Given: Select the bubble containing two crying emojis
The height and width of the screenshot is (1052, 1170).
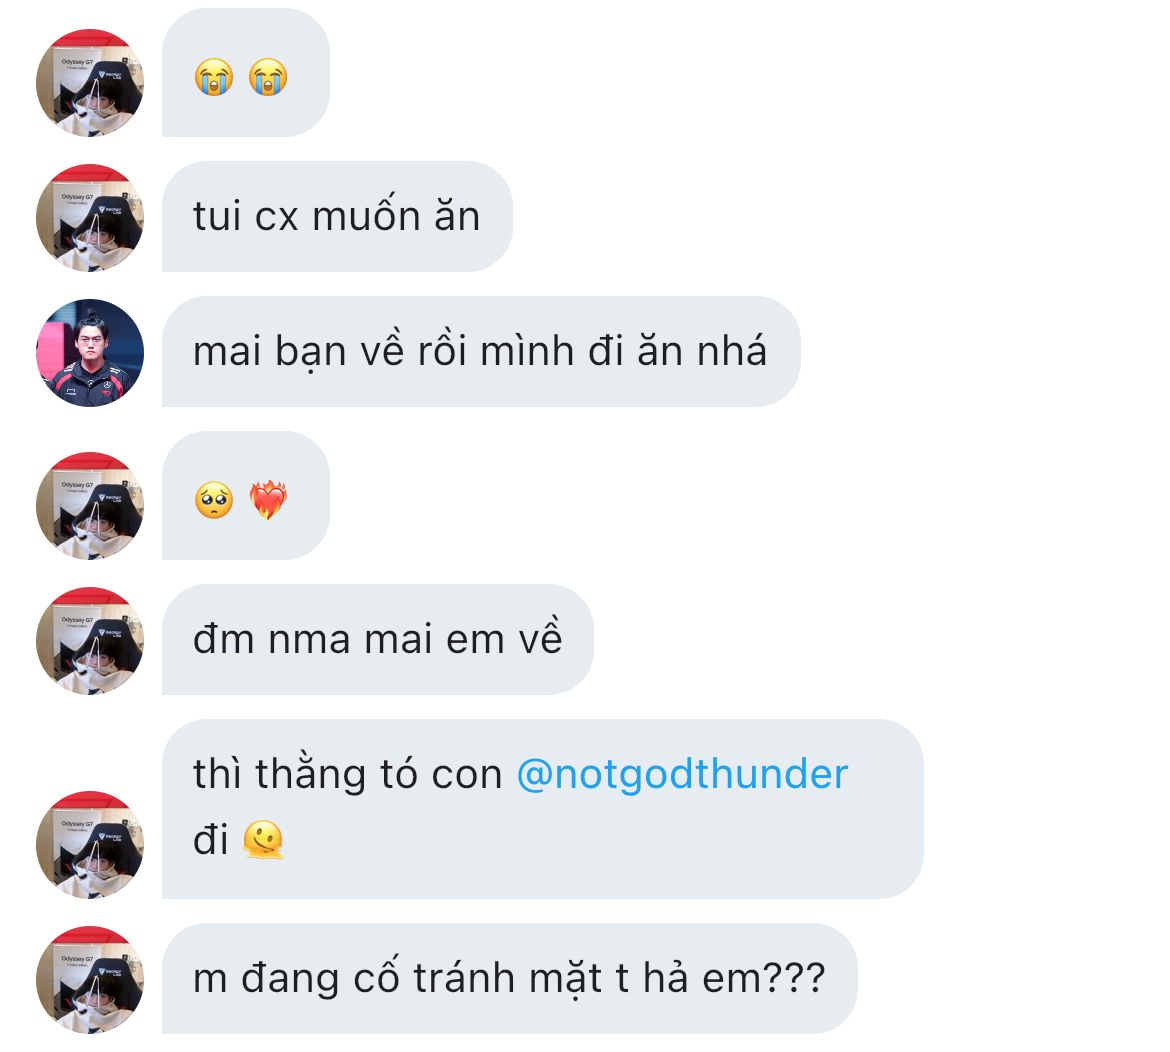Looking at the screenshot, I should coord(246,72).
